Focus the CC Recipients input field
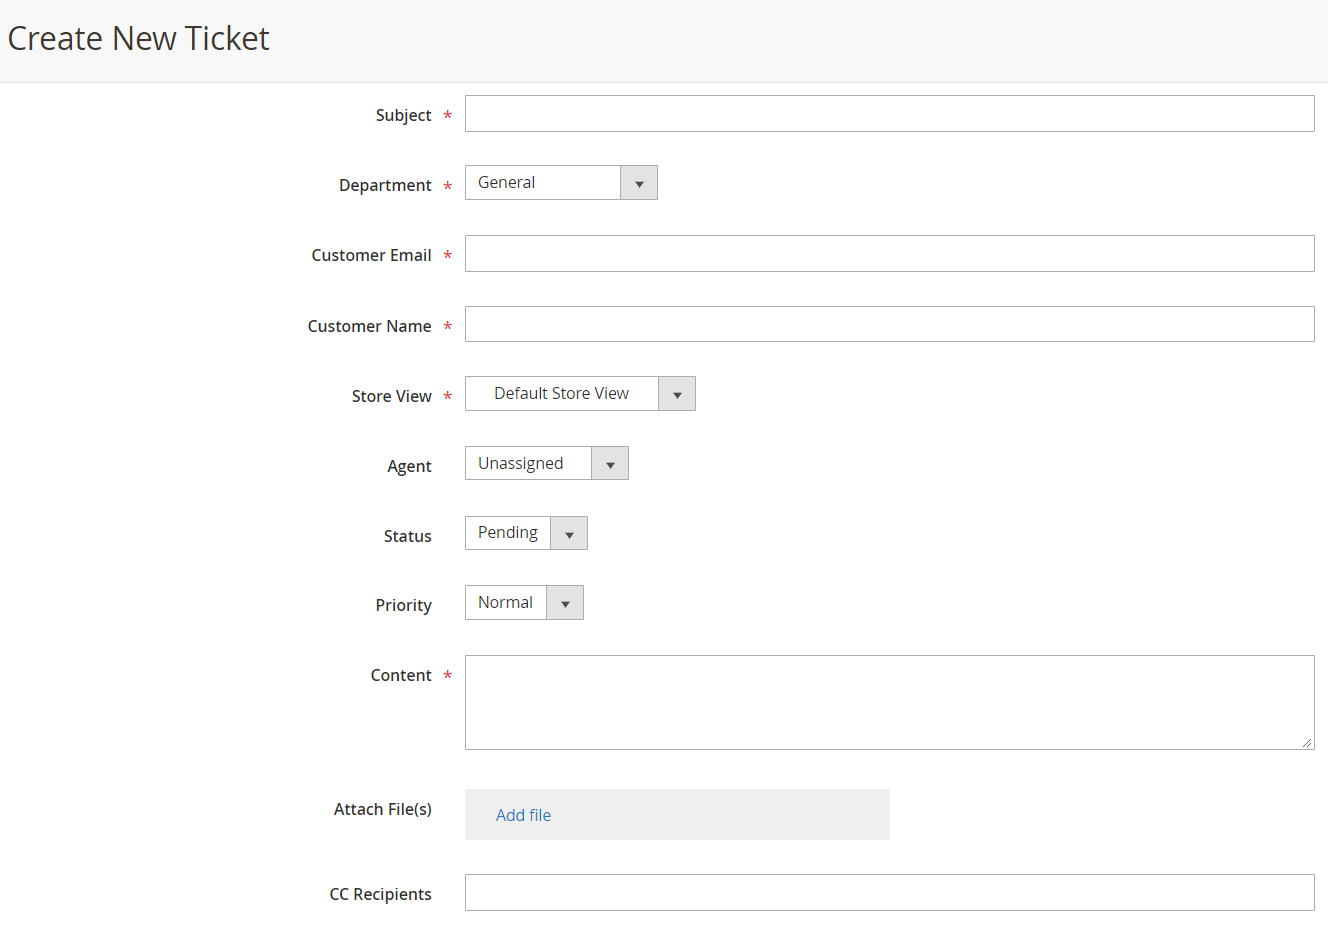The height and width of the screenshot is (927, 1328). 889,893
